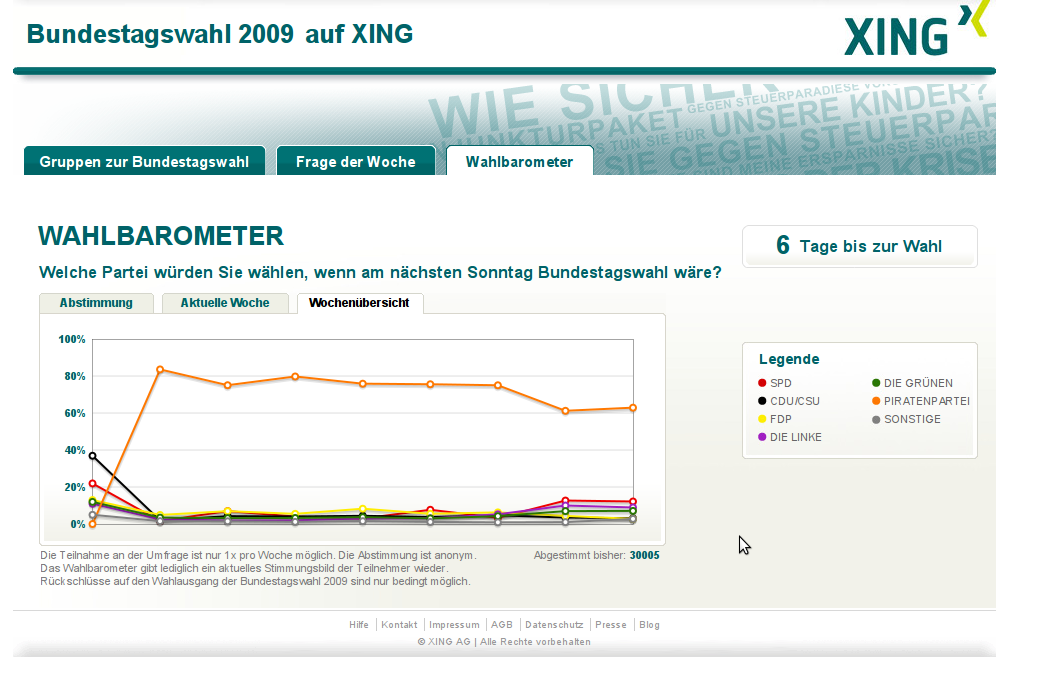Click the SONSTIGE gray legend dot
Screen dimensions: 1056x684
tap(876, 419)
